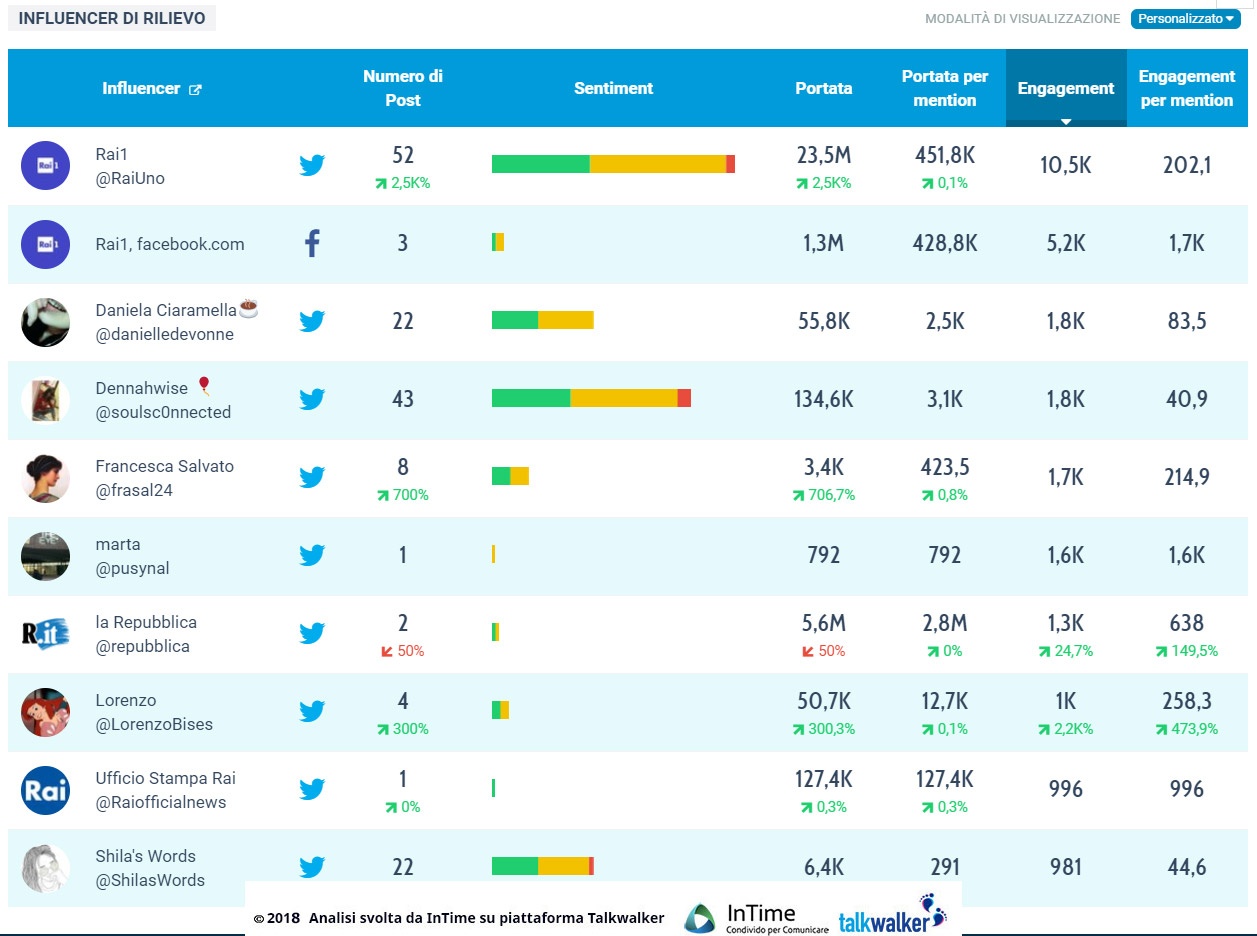Click Twitter icon for Francesca Salvato
Viewport: 1257px width, 936px height.
pos(312,477)
